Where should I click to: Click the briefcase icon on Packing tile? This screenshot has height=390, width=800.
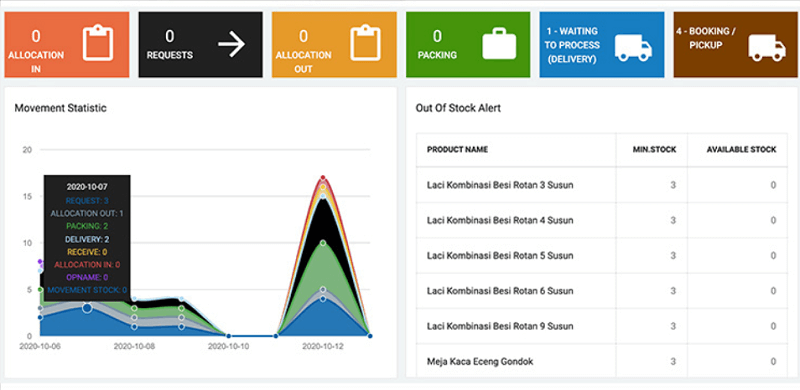(499, 44)
